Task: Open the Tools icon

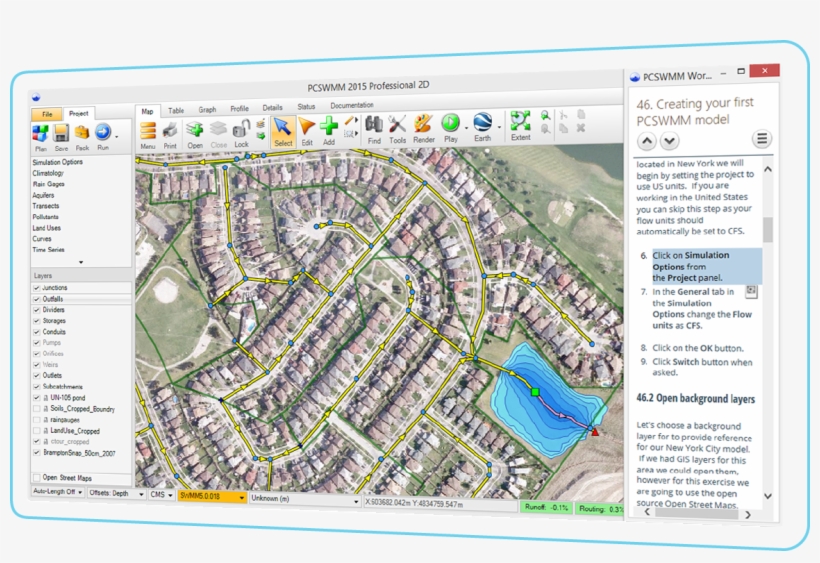Action: pyautogui.click(x=397, y=124)
